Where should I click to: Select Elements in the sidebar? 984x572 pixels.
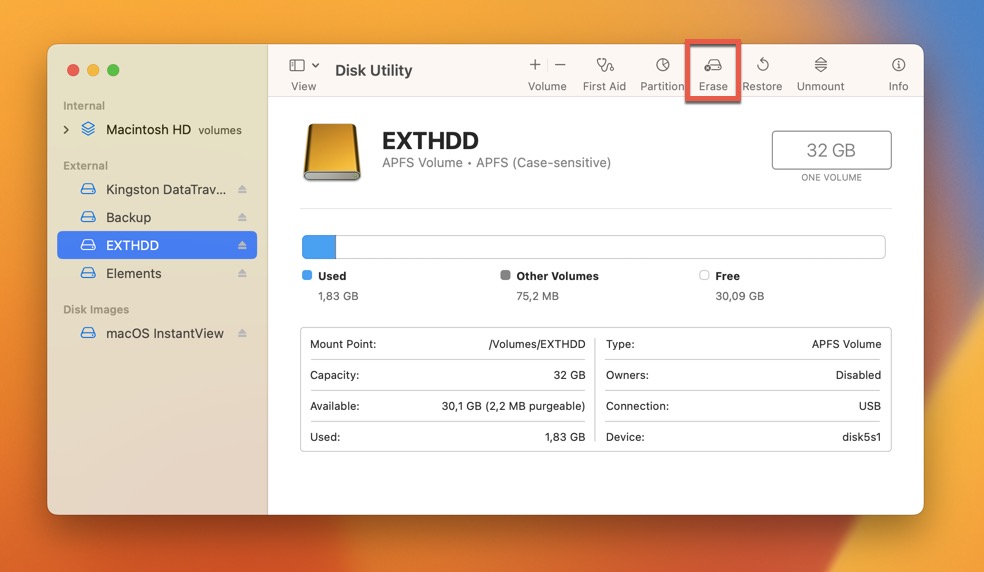(x=133, y=274)
